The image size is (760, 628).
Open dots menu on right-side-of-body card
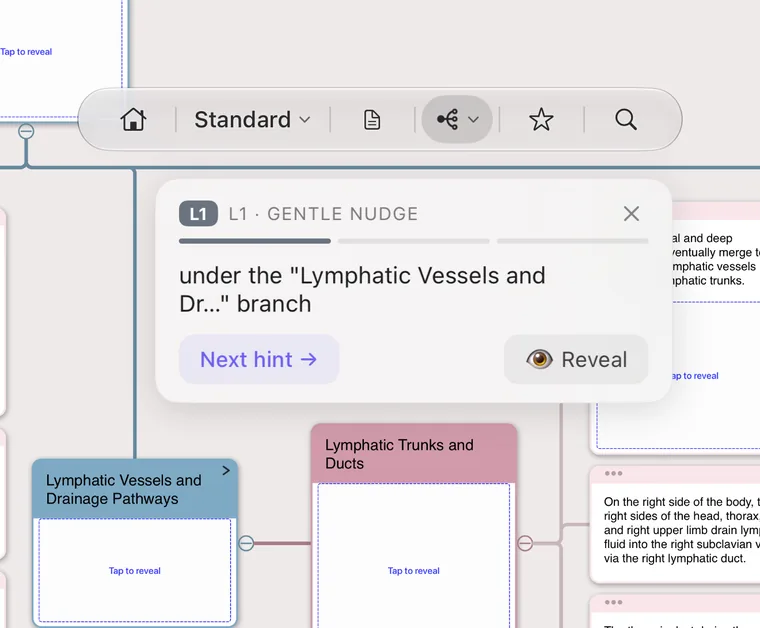(x=614, y=473)
